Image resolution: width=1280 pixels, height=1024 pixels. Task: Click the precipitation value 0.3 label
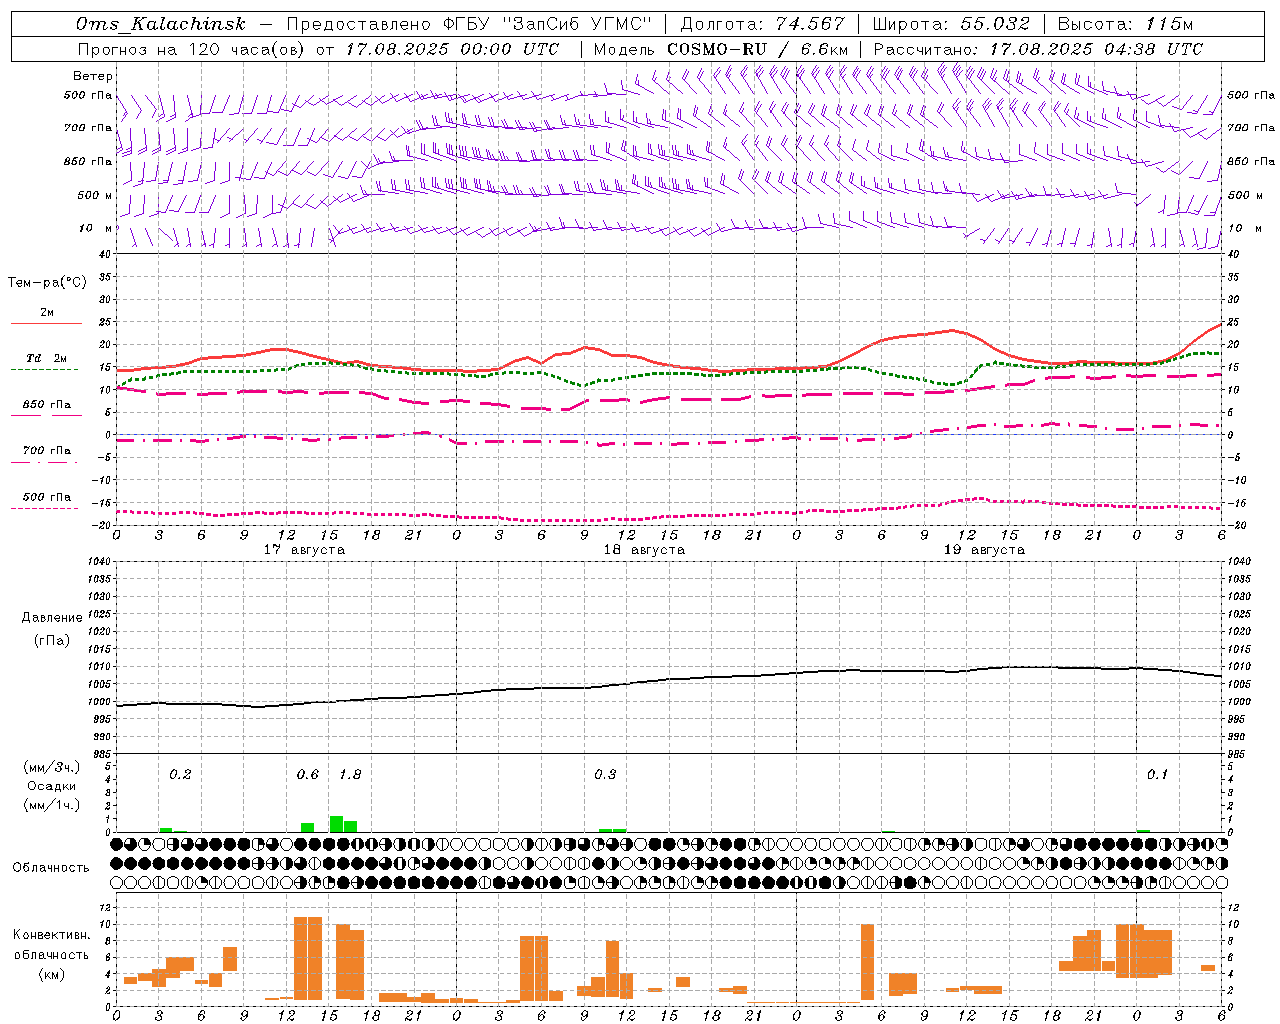[x=605, y=775]
